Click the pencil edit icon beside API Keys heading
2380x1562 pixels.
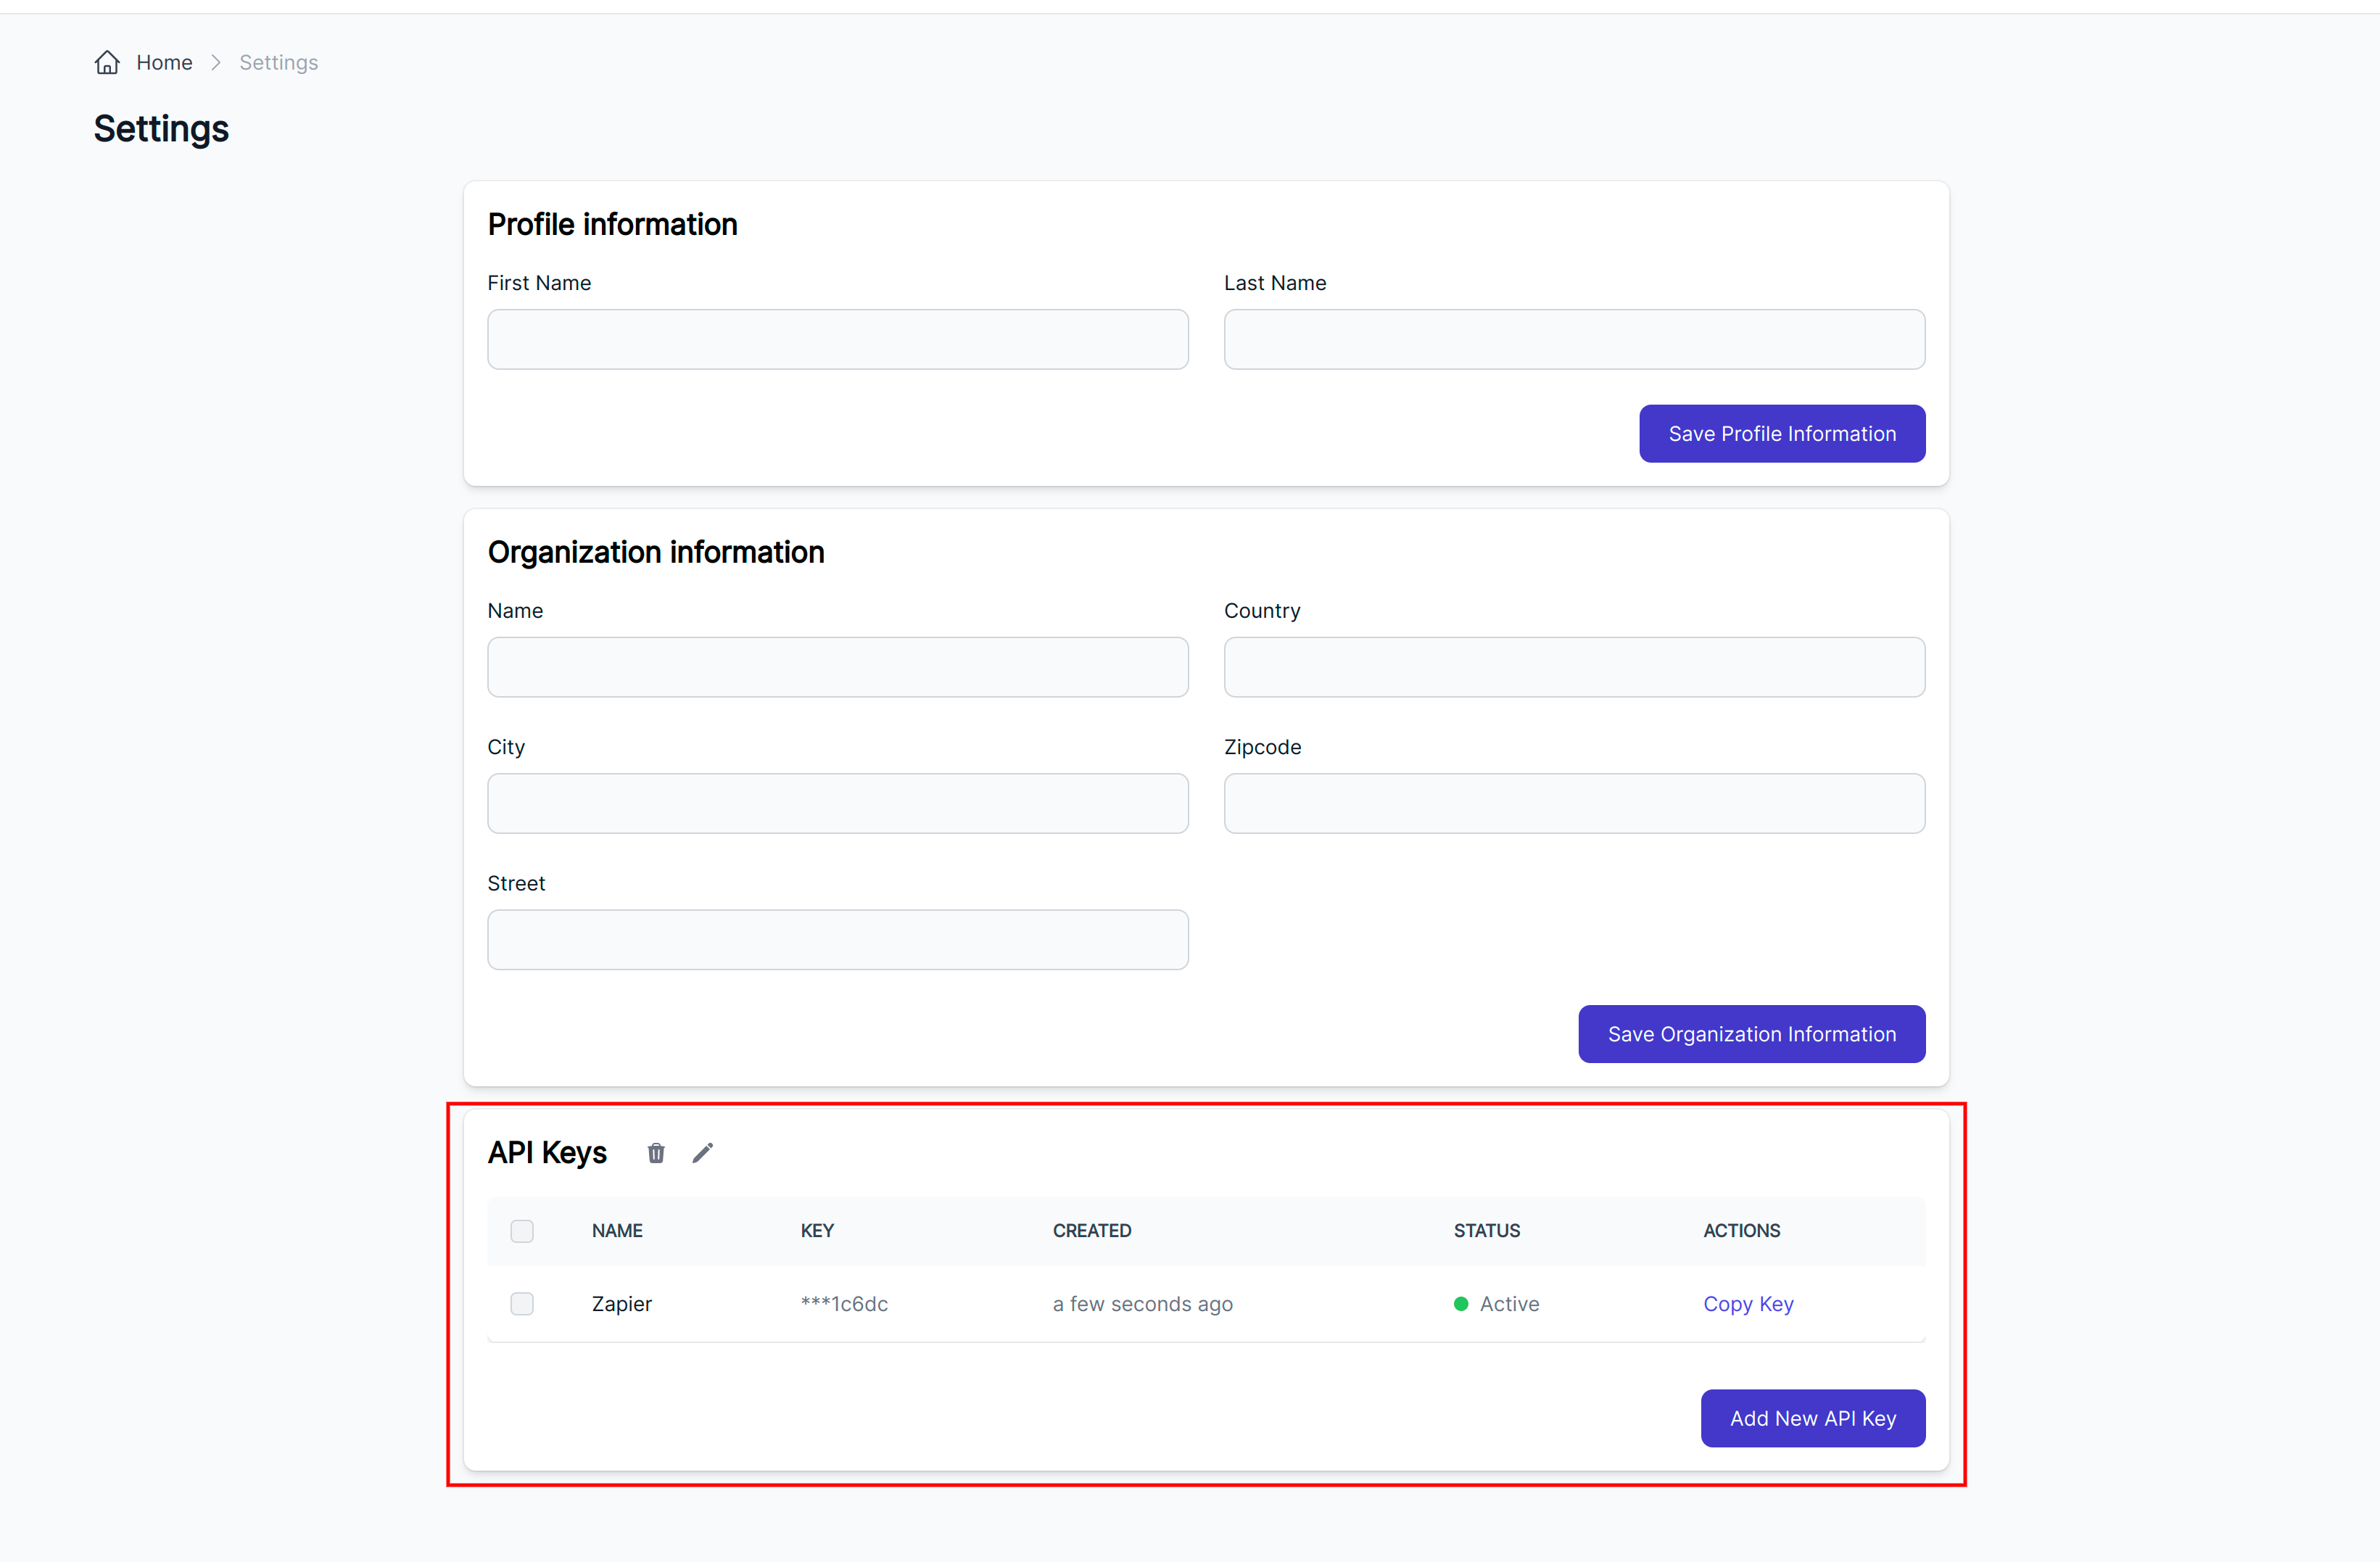coord(703,1152)
